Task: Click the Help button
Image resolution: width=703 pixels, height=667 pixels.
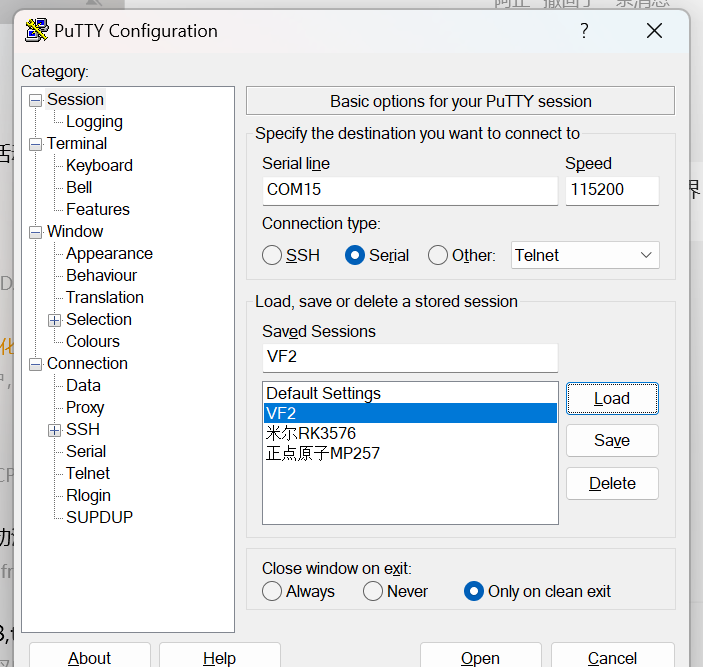Action: tap(219, 656)
